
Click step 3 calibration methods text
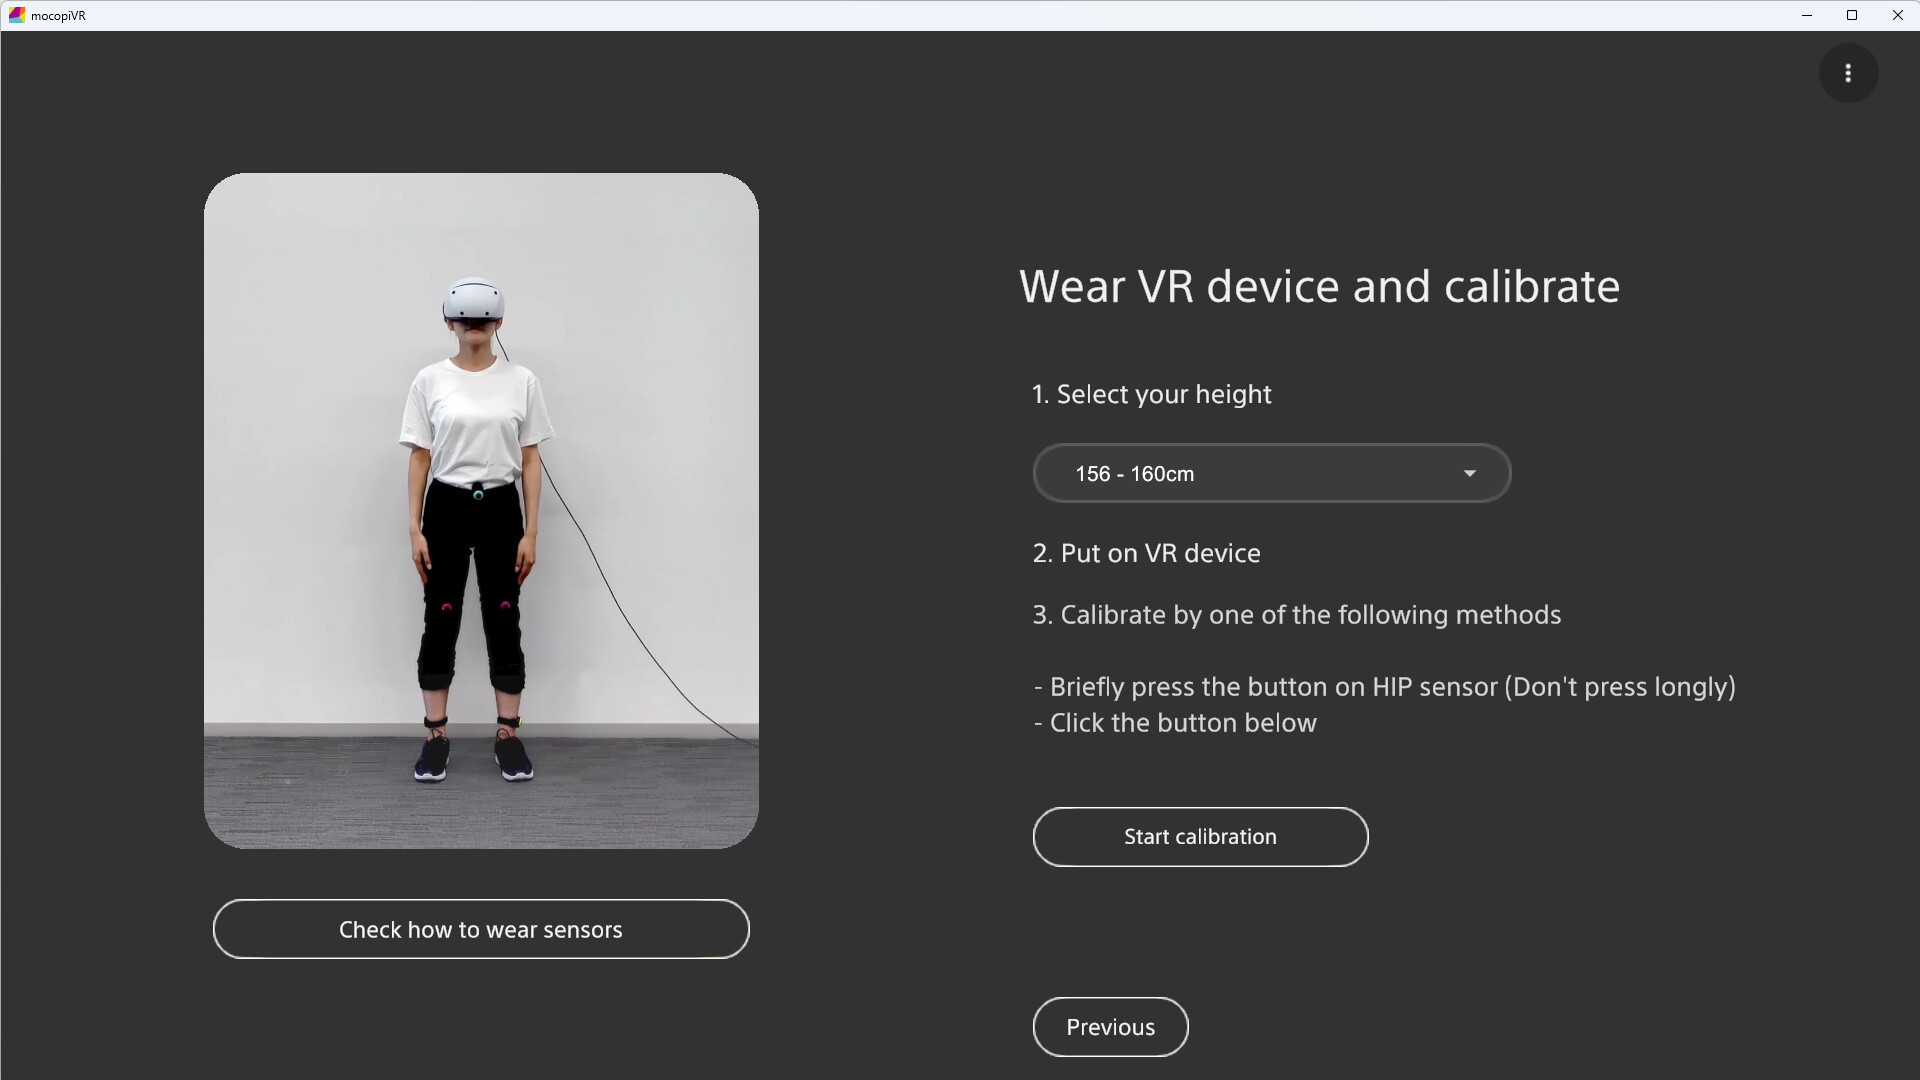(1296, 615)
